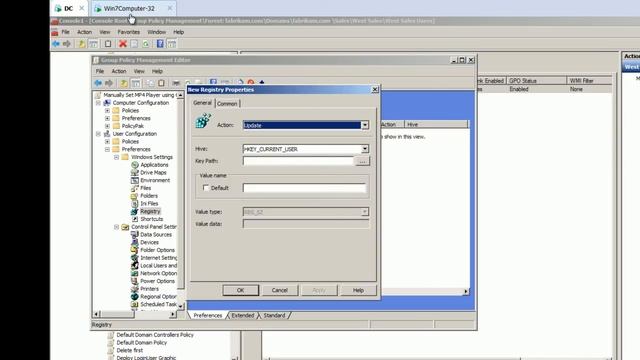The width and height of the screenshot is (640, 360).
Task: Open Window menu in Console1
Action: point(156,32)
